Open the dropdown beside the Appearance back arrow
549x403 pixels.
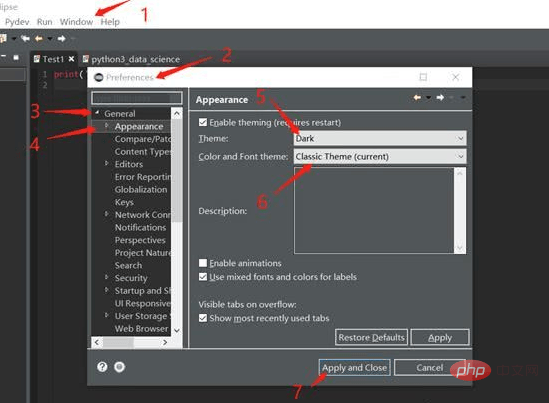429,98
